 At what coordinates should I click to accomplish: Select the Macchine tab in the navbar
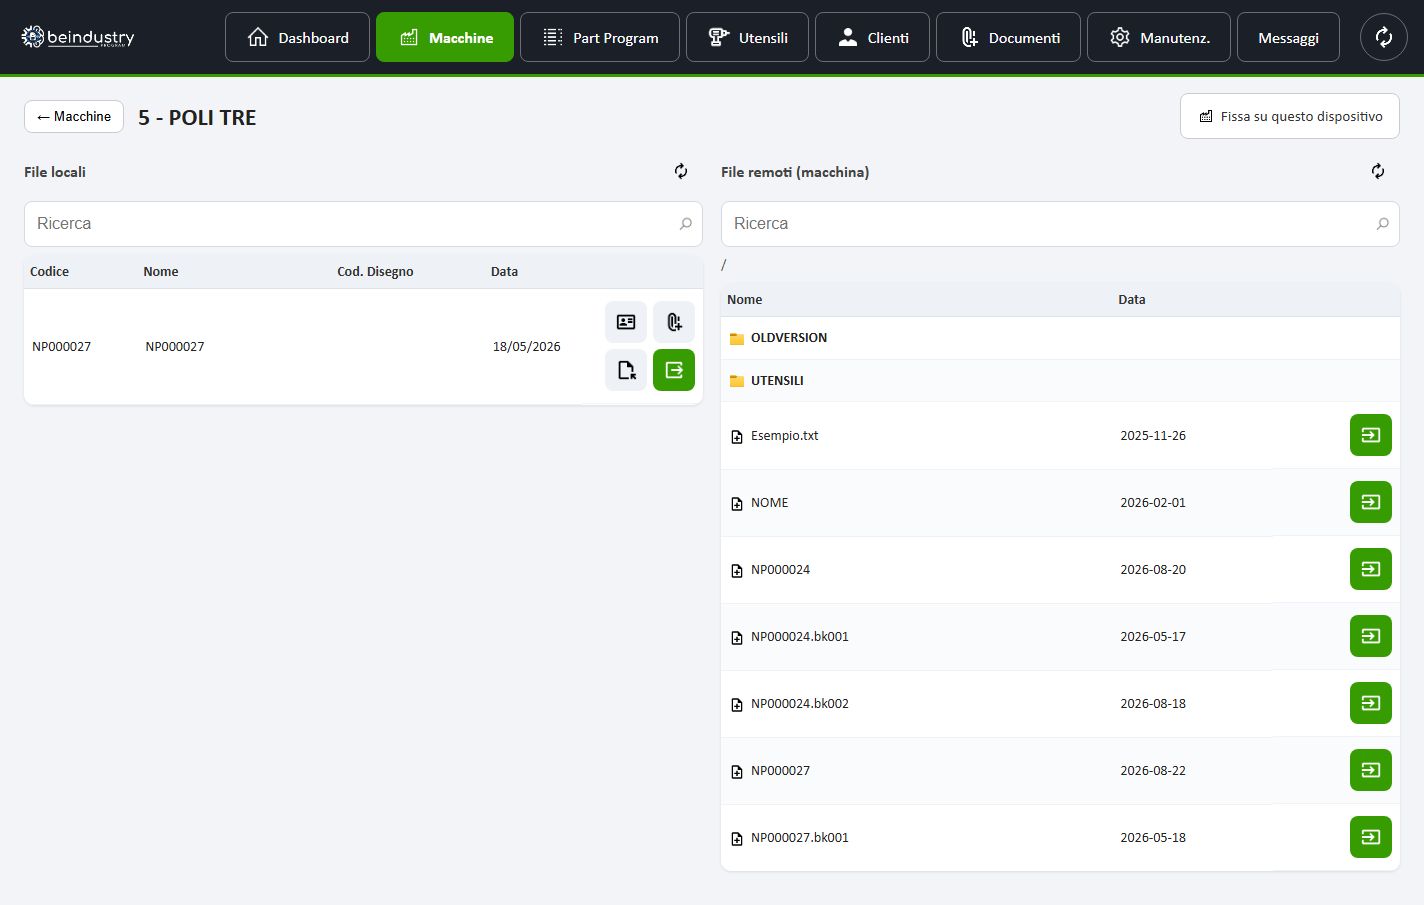point(445,37)
